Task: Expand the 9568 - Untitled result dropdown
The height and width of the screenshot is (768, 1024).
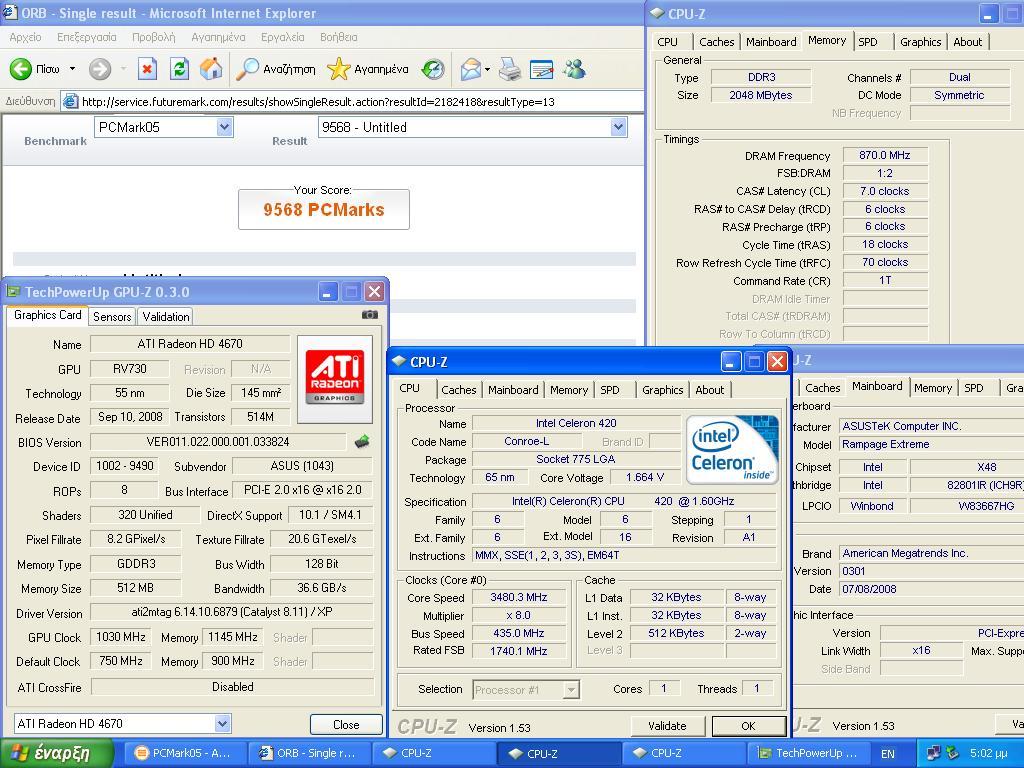Action: tap(618, 127)
